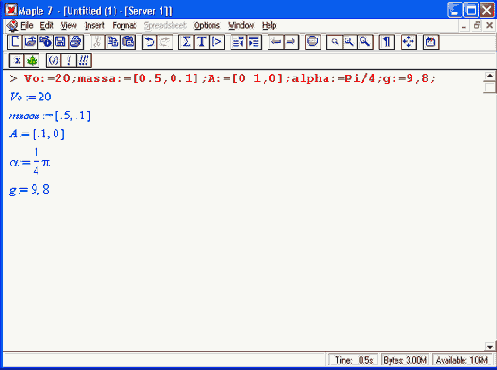This screenshot has width=497, height=370.
Task: Open an existing file via folder icon
Action: coord(30,42)
